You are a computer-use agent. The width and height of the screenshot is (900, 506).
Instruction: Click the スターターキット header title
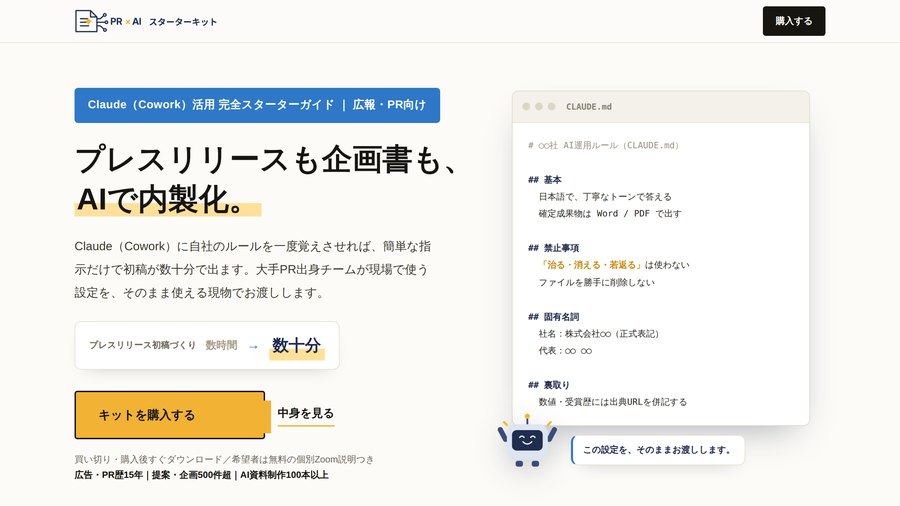[x=183, y=22]
